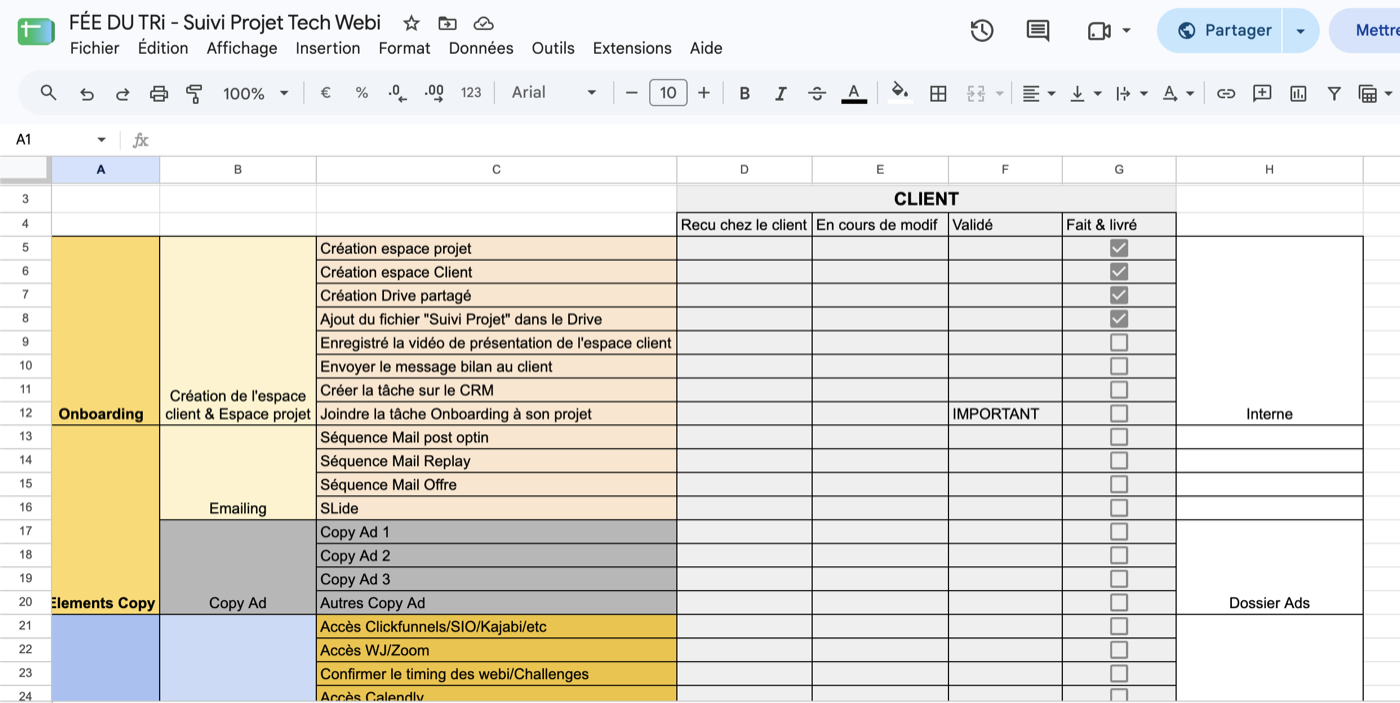Open the dropdown arrow next to Partager

(1300, 31)
